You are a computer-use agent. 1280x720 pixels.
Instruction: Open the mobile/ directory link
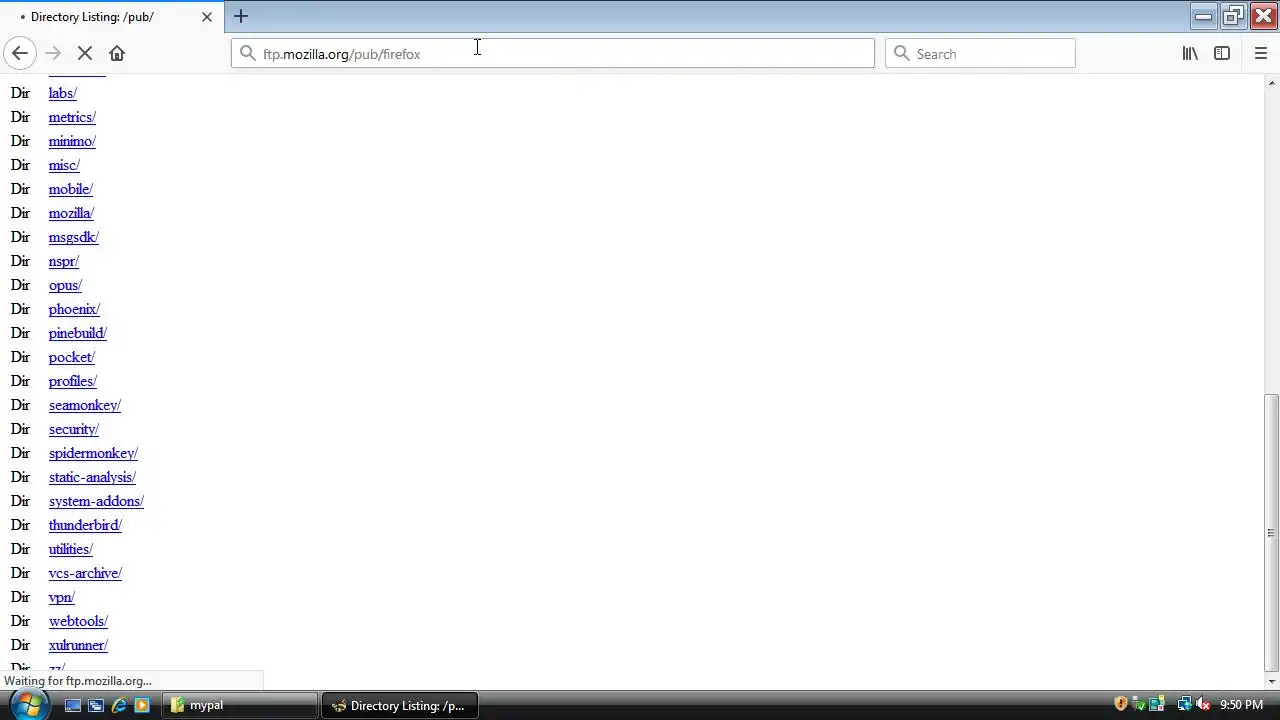71,189
